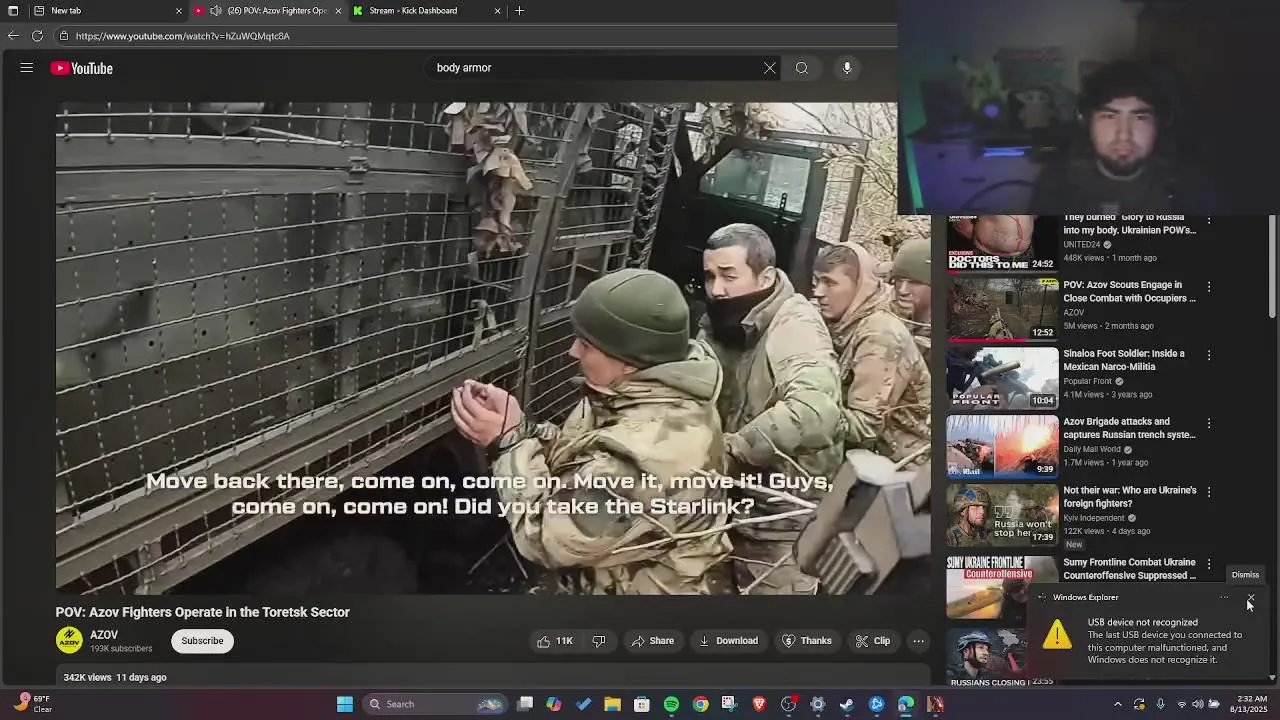The image size is (1280, 720).
Task: Go back using the browser back arrow
Action: click(x=13, y=36)
